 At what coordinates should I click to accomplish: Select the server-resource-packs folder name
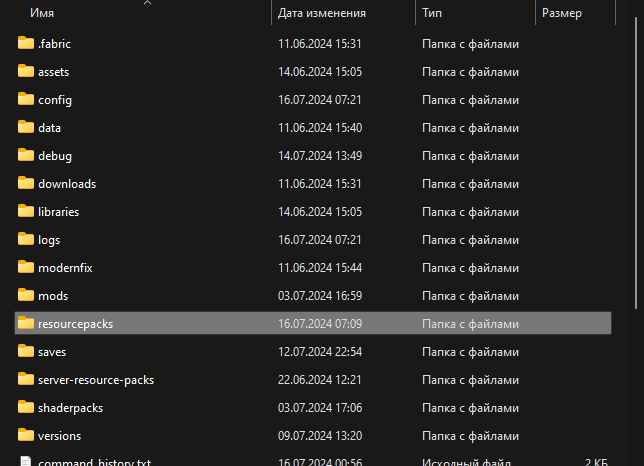[x=96, y=380]
